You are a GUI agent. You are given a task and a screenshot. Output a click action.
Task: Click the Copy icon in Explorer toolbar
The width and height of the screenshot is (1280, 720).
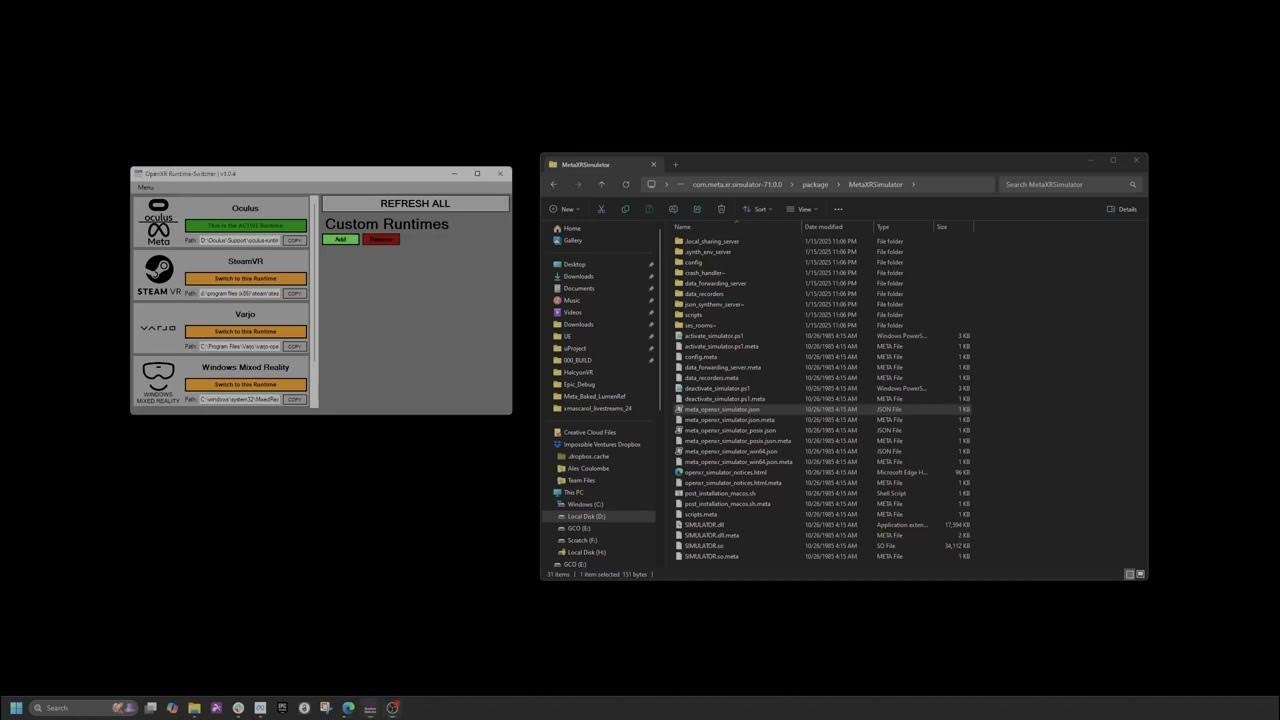(625, 209)
